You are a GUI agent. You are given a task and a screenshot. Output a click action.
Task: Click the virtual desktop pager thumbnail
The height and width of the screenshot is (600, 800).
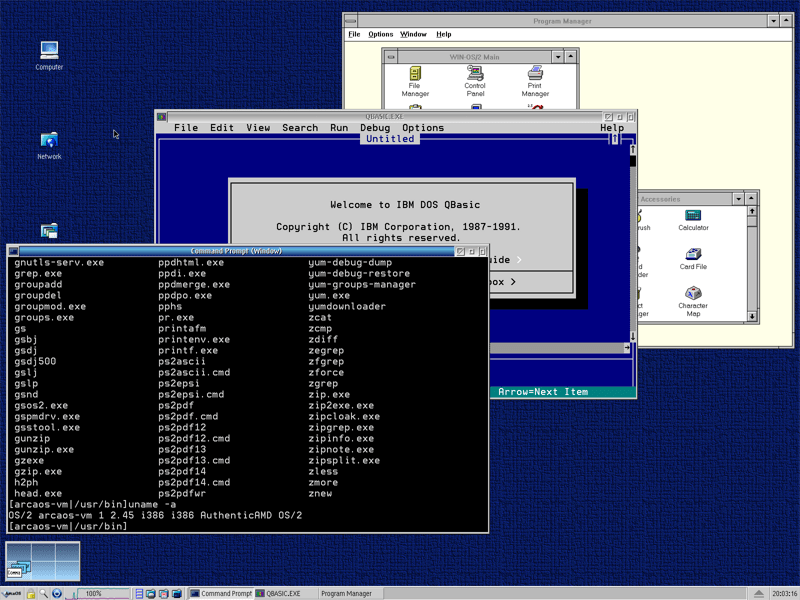pos(42,562)
